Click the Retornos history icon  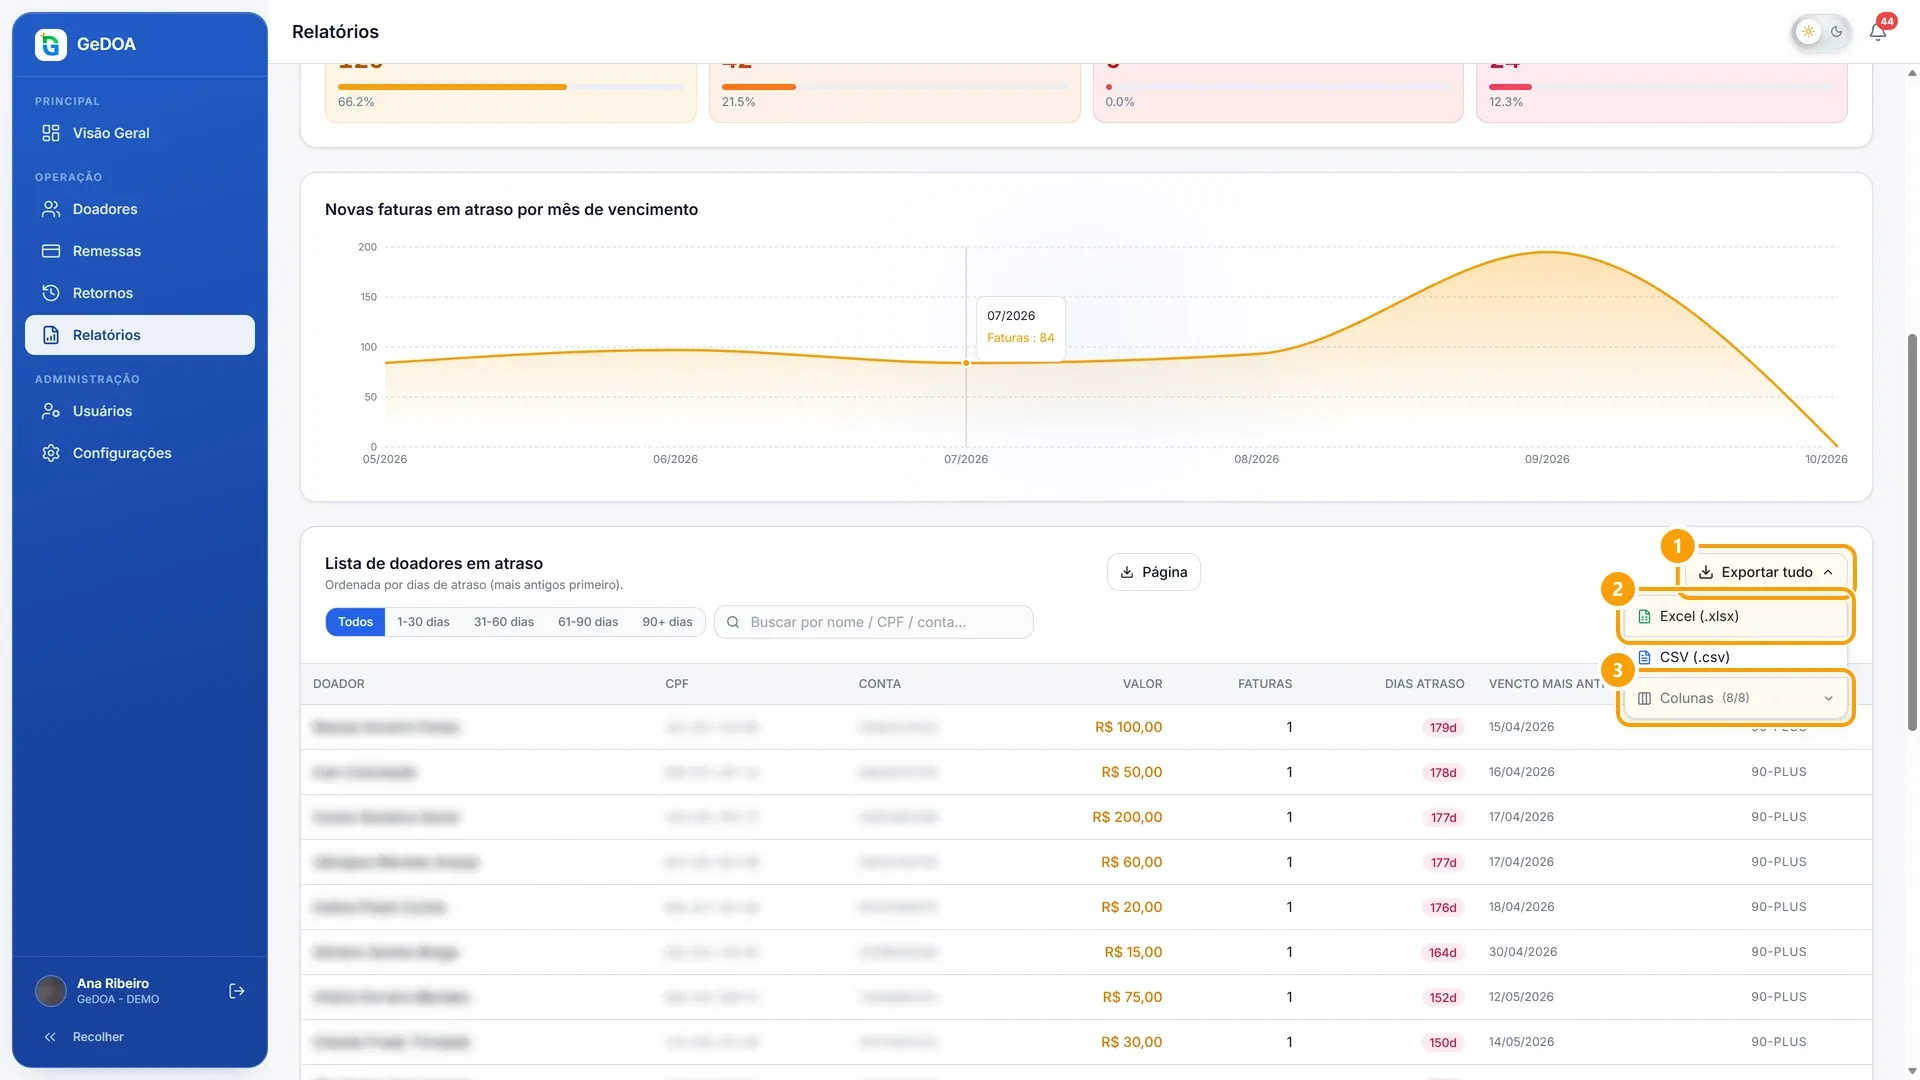[x=51, y=293]
